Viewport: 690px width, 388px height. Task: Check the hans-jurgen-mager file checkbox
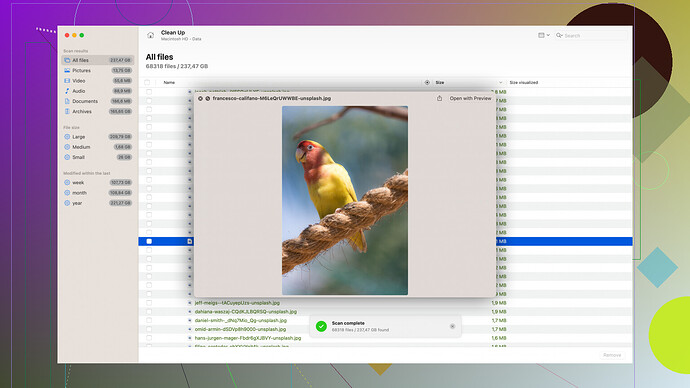point(149,338)
